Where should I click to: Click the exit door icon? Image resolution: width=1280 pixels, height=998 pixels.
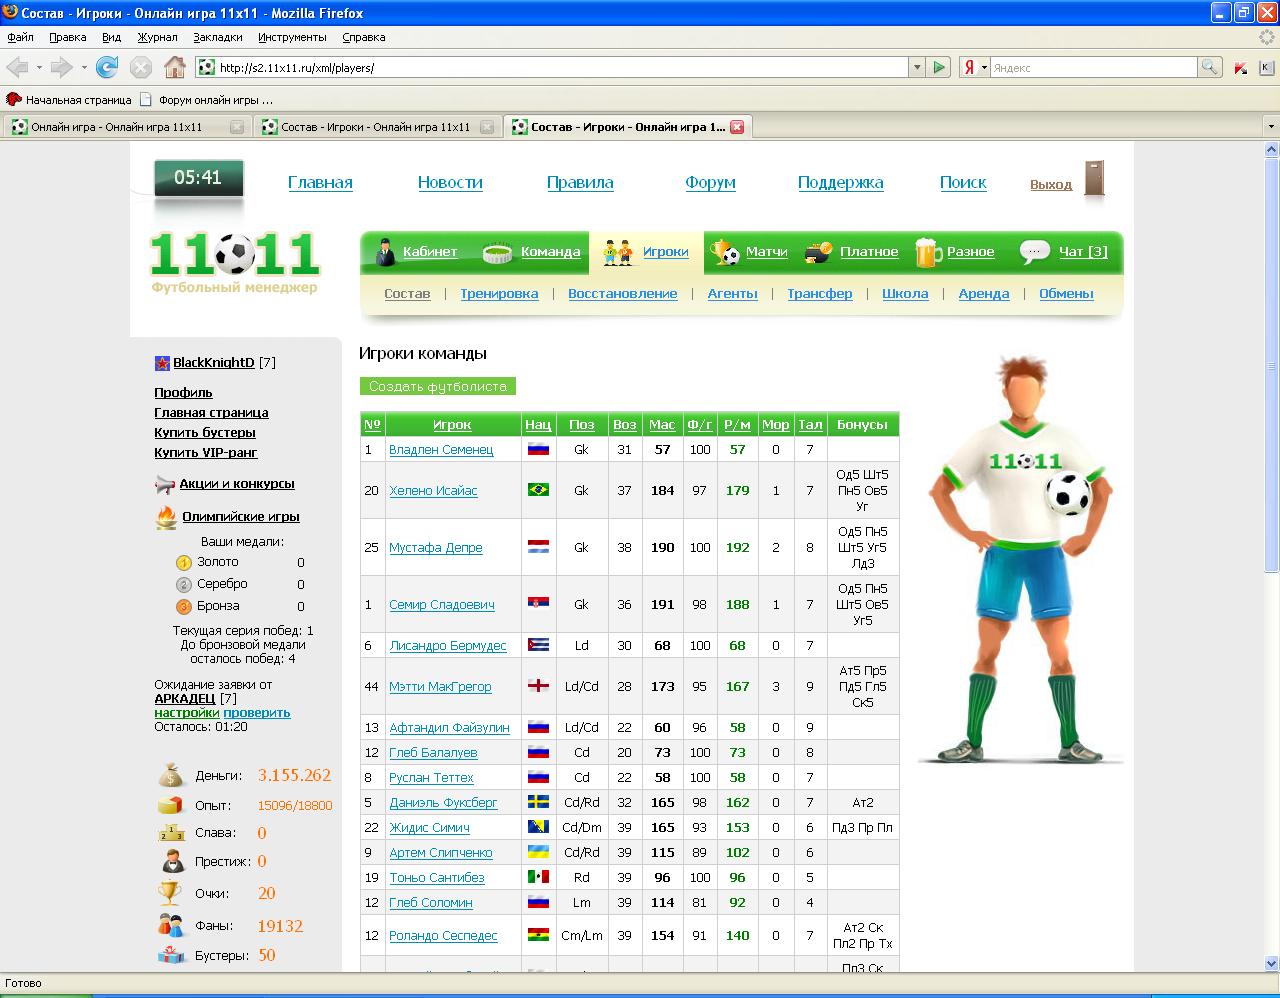pos(1094,180)
